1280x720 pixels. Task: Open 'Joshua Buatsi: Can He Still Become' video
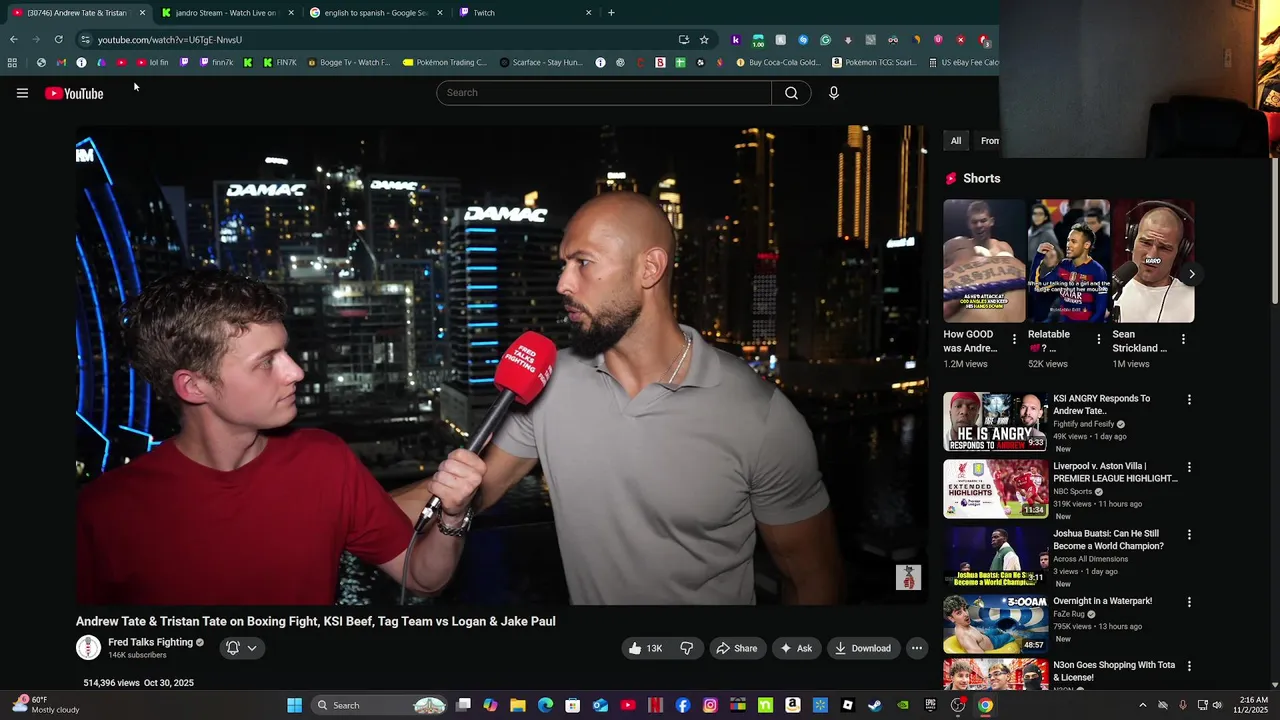[x=1108, y=540]
